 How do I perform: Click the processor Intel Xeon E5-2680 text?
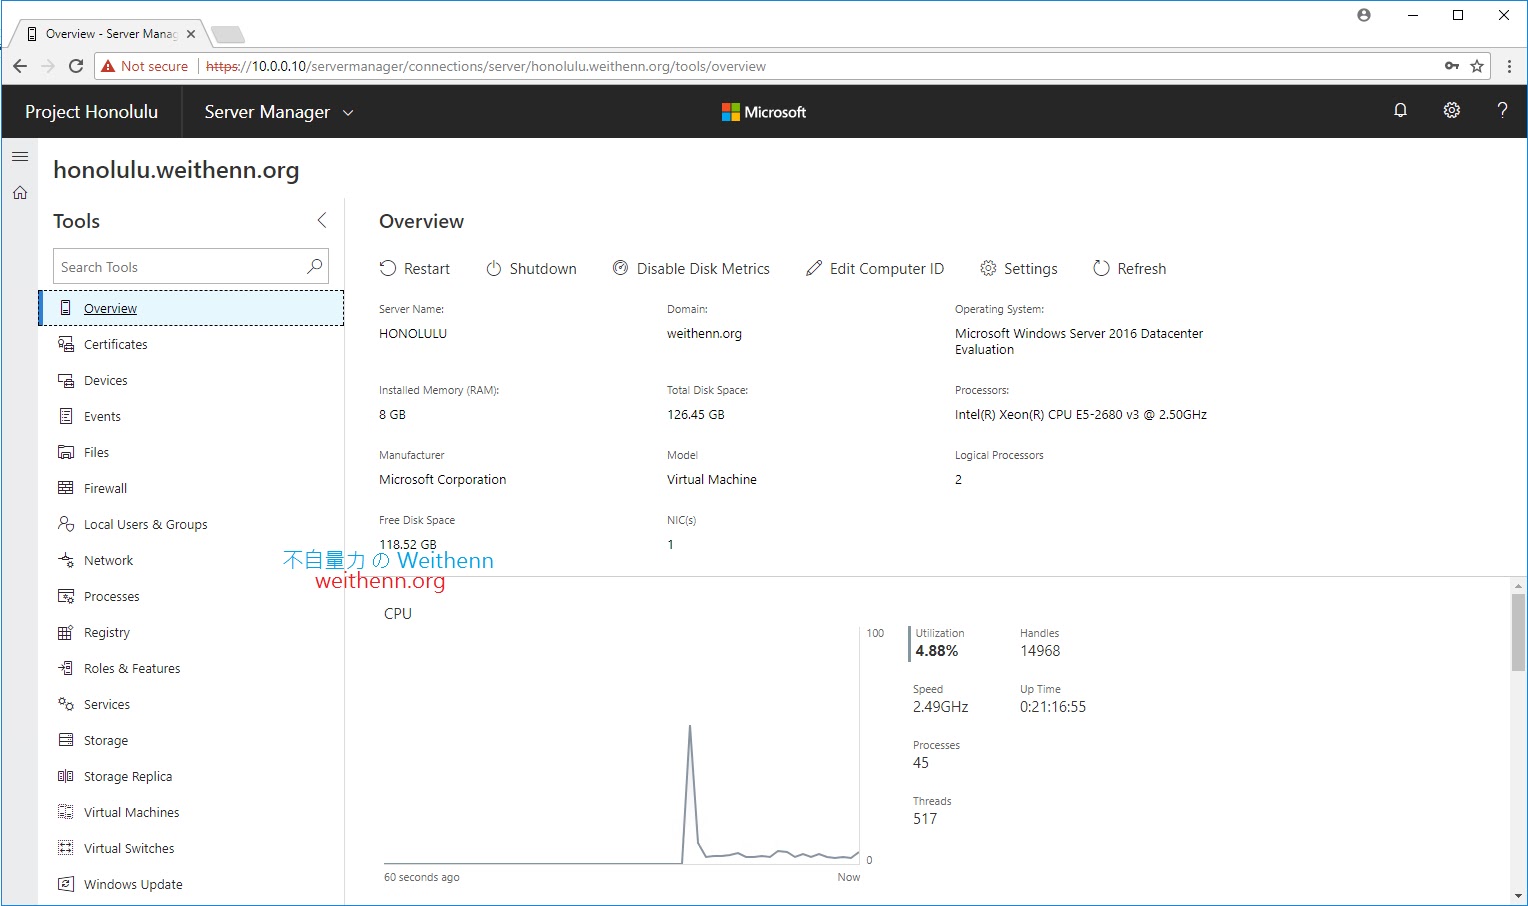click(x=1081, y=415)
